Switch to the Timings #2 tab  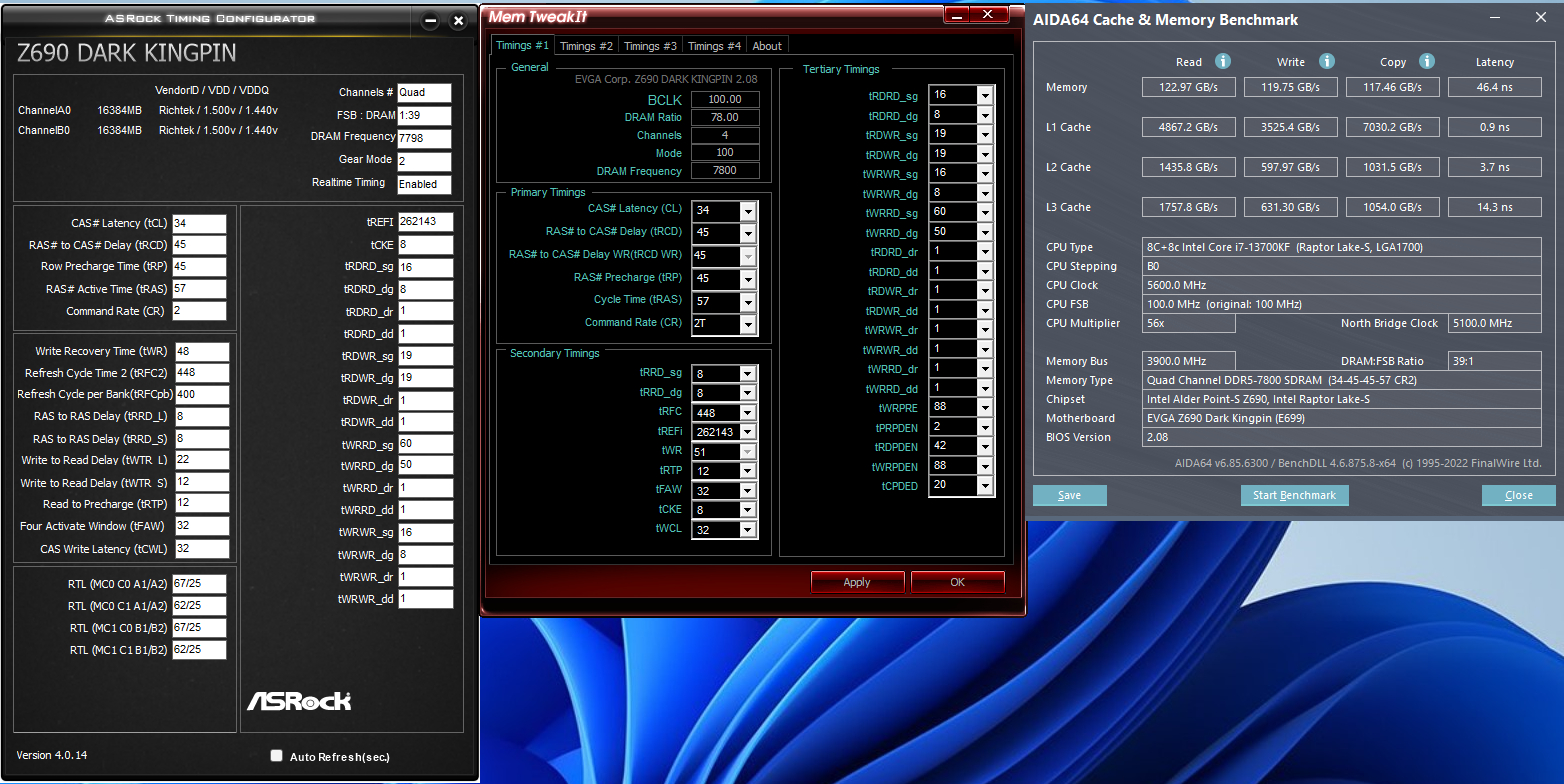click(586, 46)
